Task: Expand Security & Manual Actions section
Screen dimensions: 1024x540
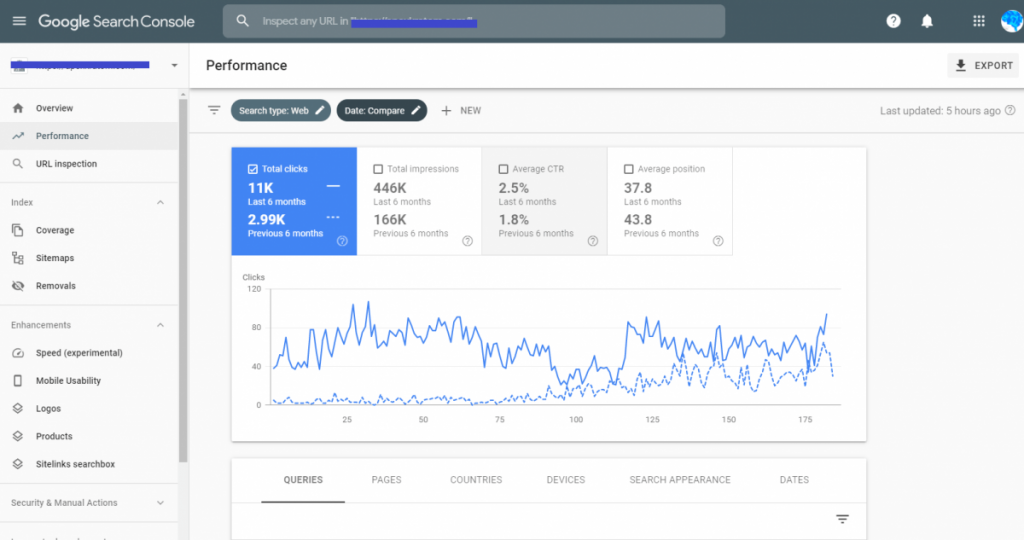Action: click(160, 503)
